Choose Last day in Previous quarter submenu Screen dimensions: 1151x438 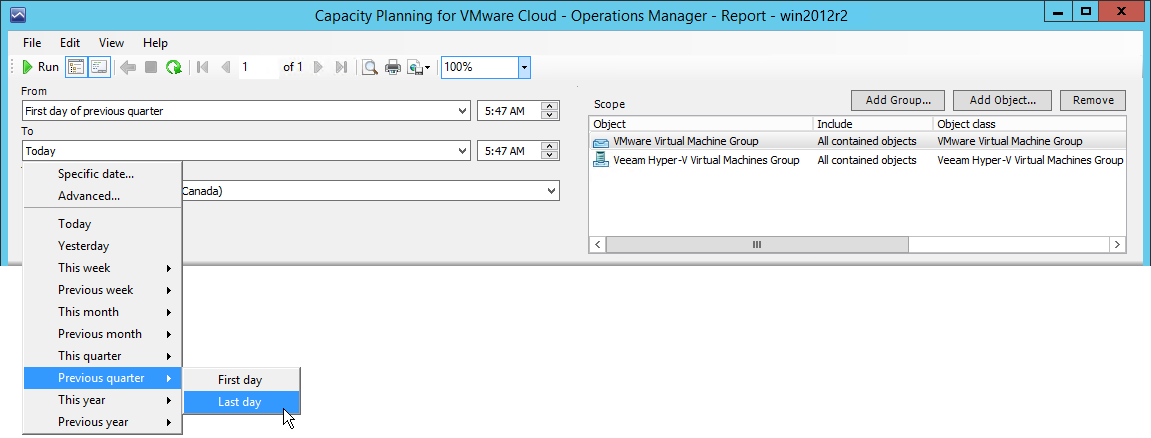[x=242, y=402]
